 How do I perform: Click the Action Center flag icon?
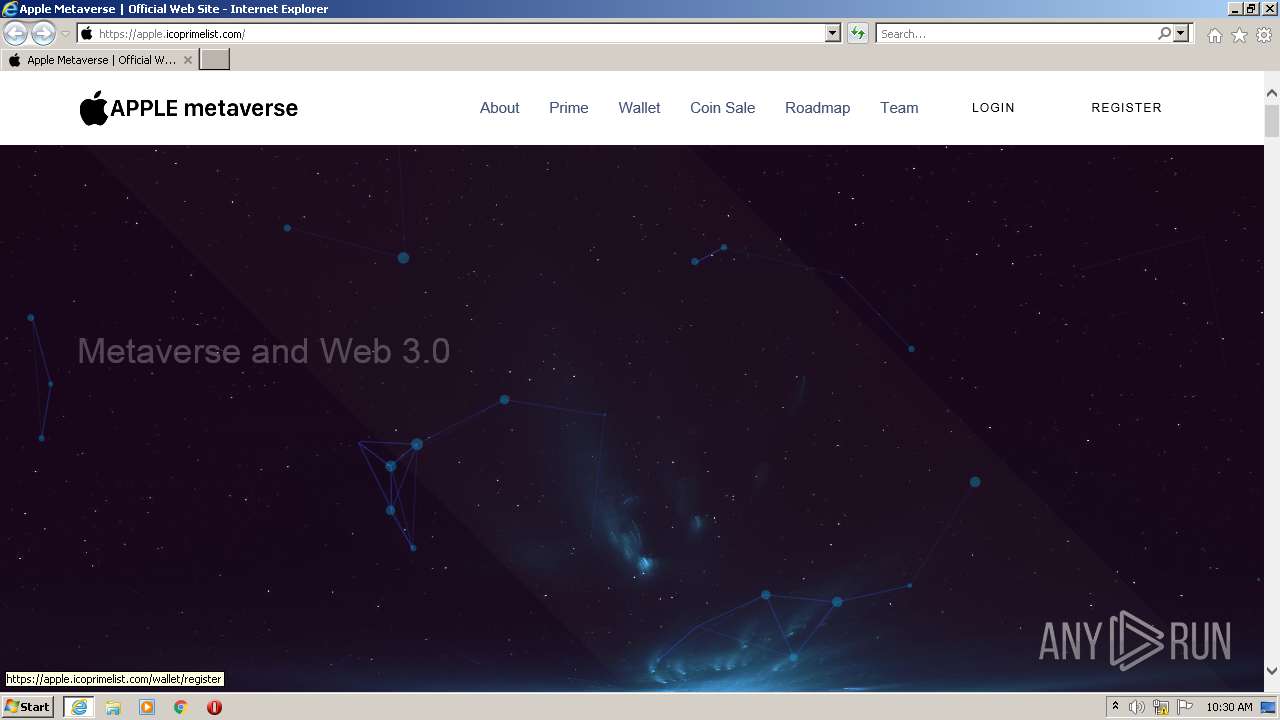(1185, 707)
